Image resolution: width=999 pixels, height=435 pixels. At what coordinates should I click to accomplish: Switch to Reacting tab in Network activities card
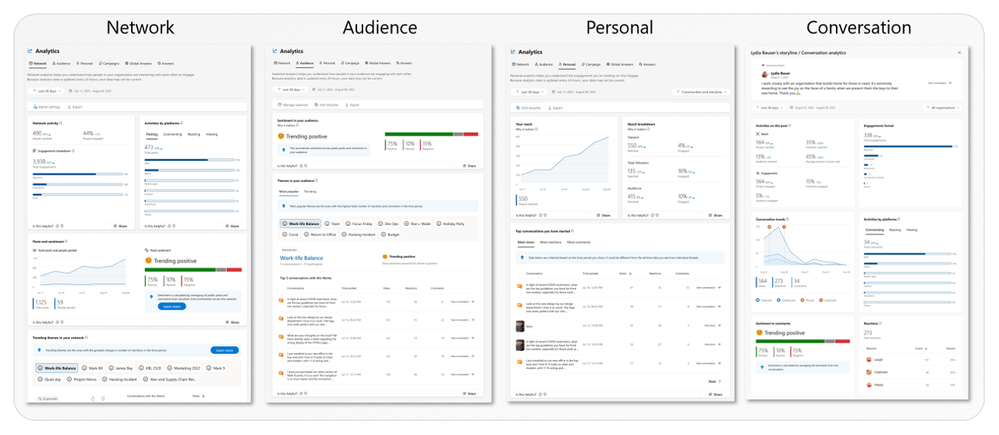(194, 134)
